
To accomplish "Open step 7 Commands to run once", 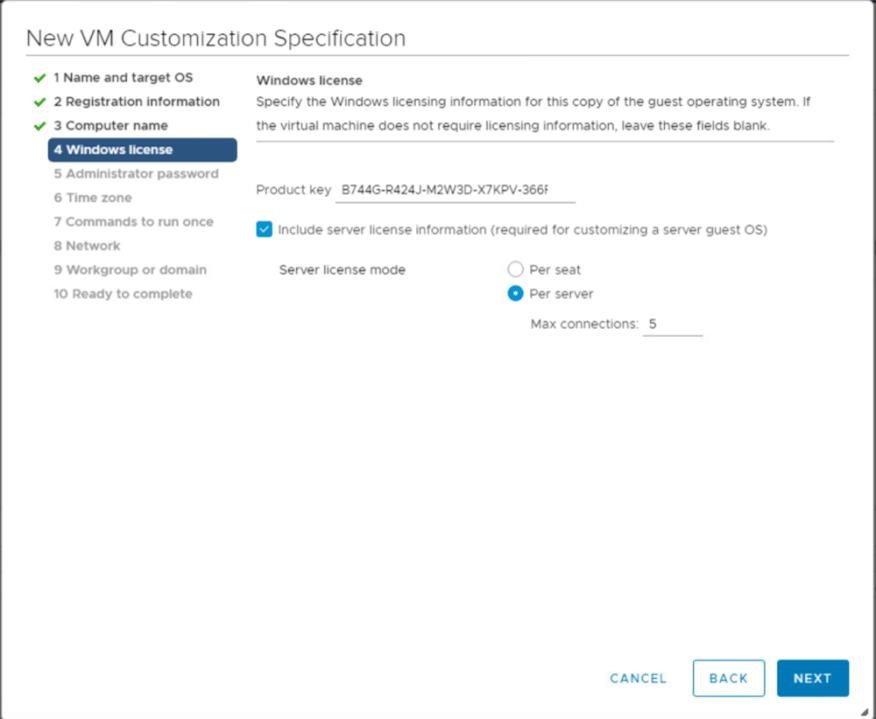I will coord(134,222).
